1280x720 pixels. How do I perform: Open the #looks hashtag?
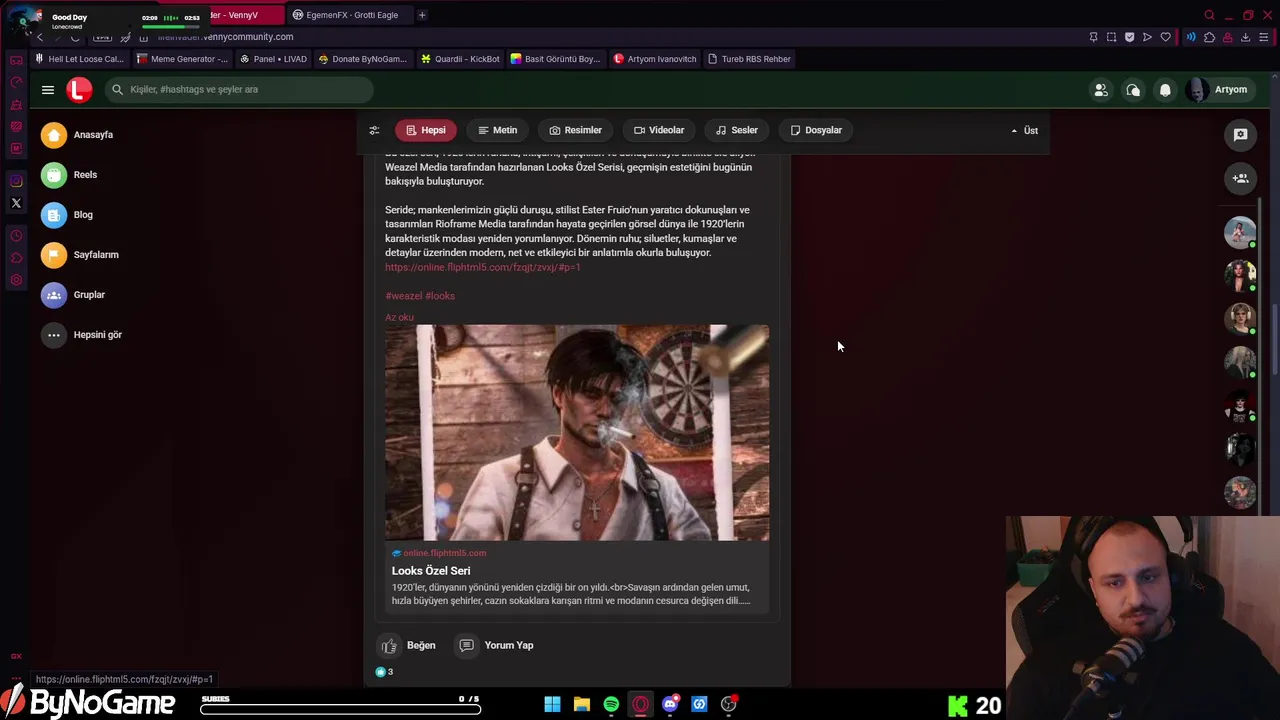[440, 296]
